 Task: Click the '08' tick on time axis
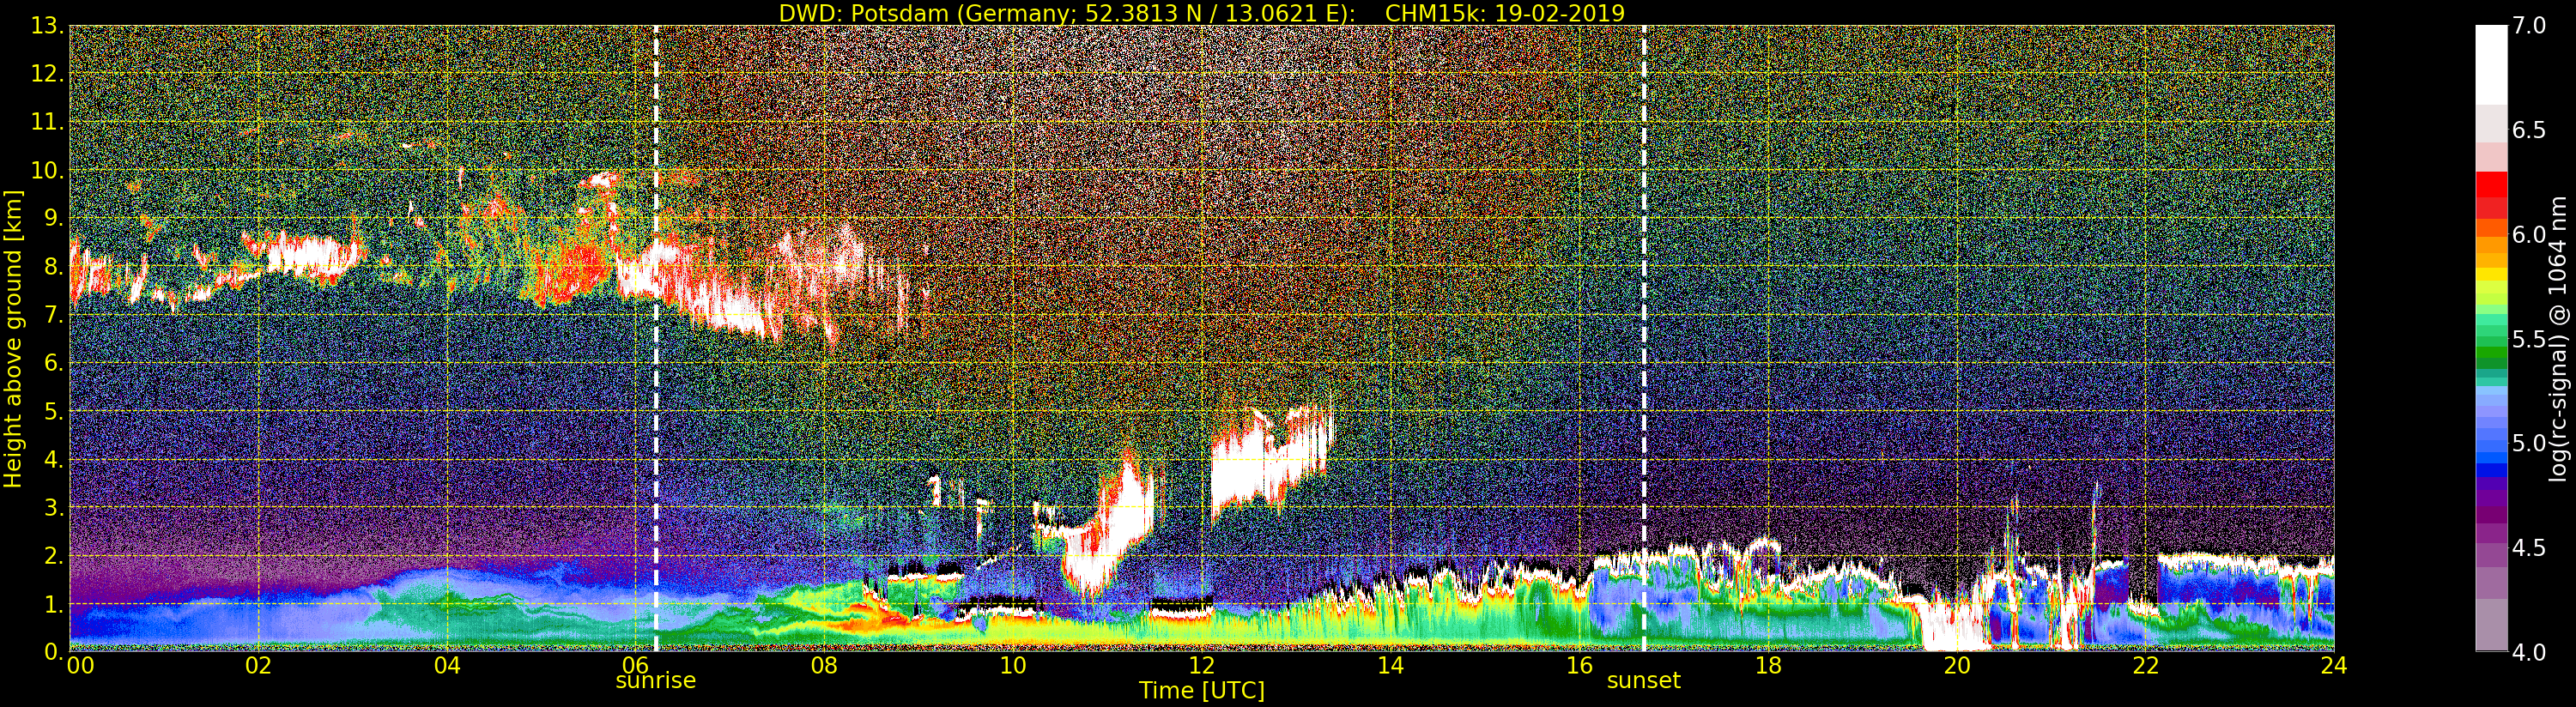824,665
